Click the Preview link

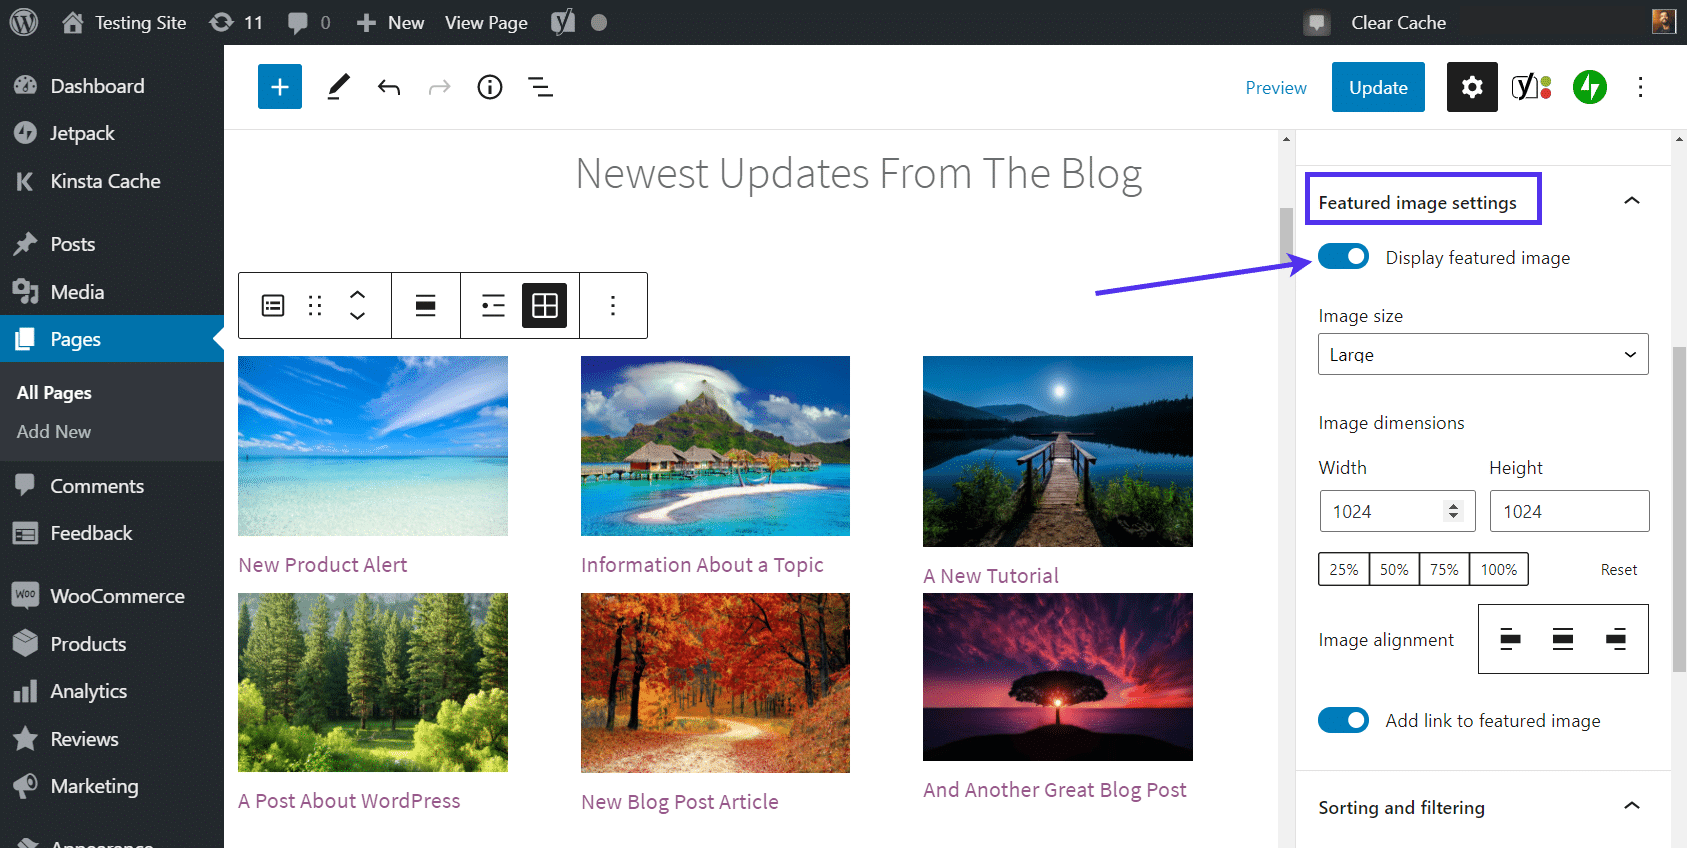click(x=1276, y=88)
